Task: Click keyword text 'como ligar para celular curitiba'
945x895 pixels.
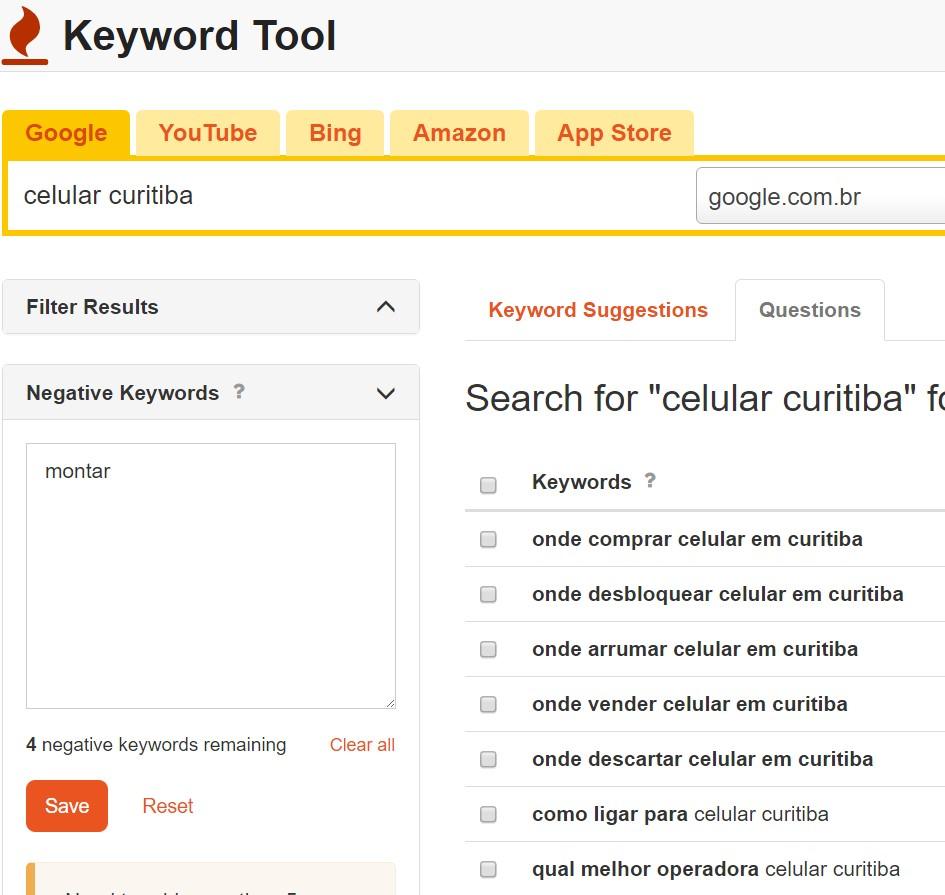Action: [680, 814]
